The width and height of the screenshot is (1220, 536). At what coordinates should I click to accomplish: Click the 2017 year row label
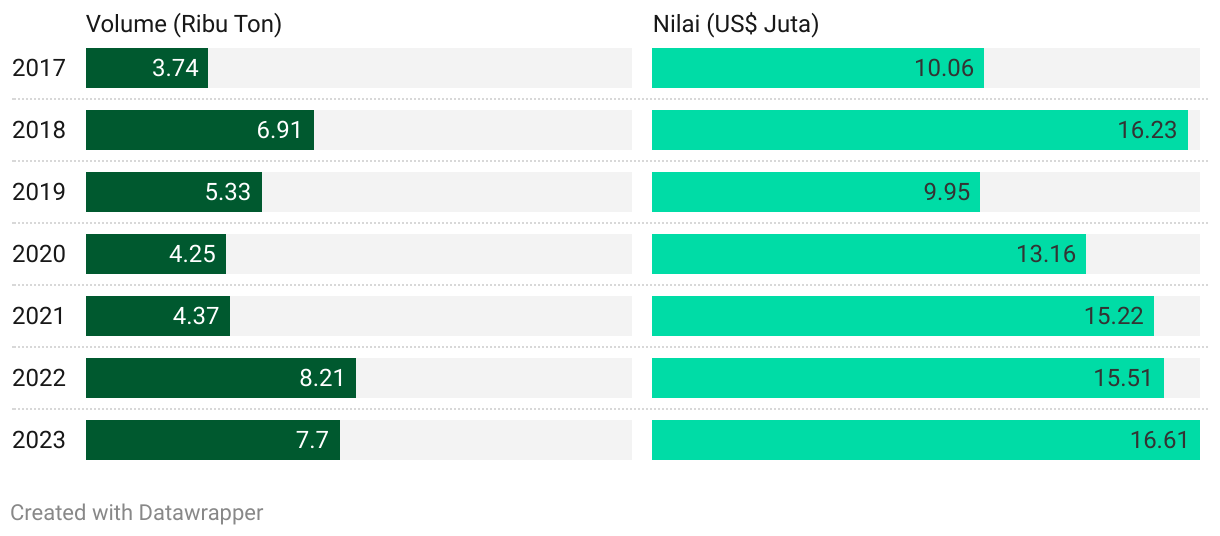(39, 68)
